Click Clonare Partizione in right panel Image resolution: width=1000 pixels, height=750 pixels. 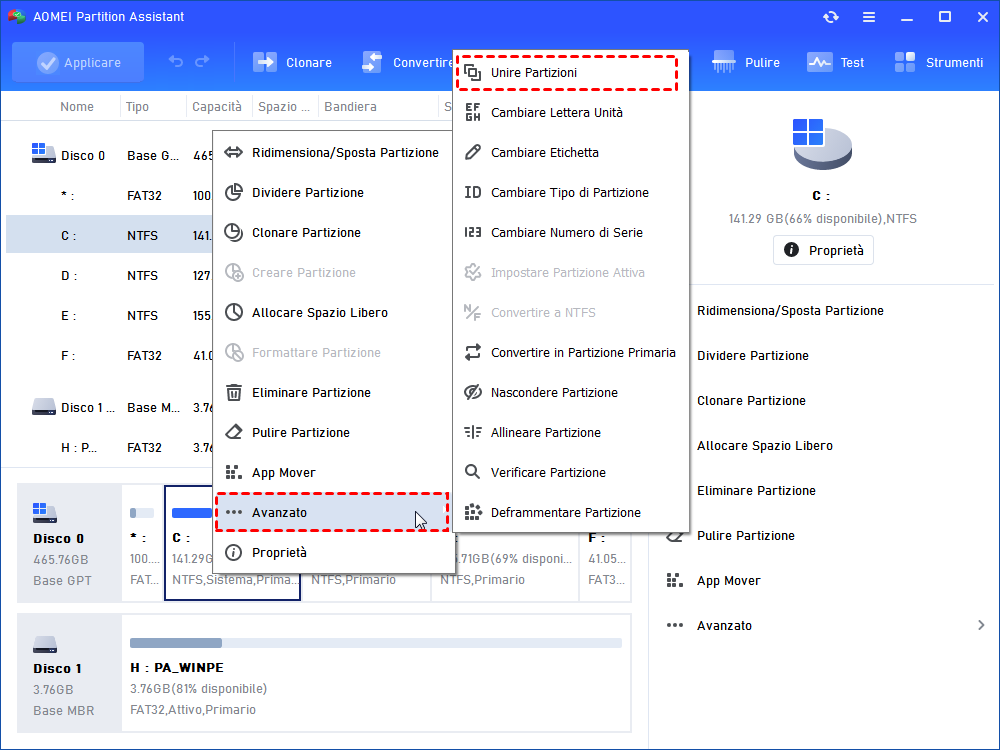click(x=751, y=401)
